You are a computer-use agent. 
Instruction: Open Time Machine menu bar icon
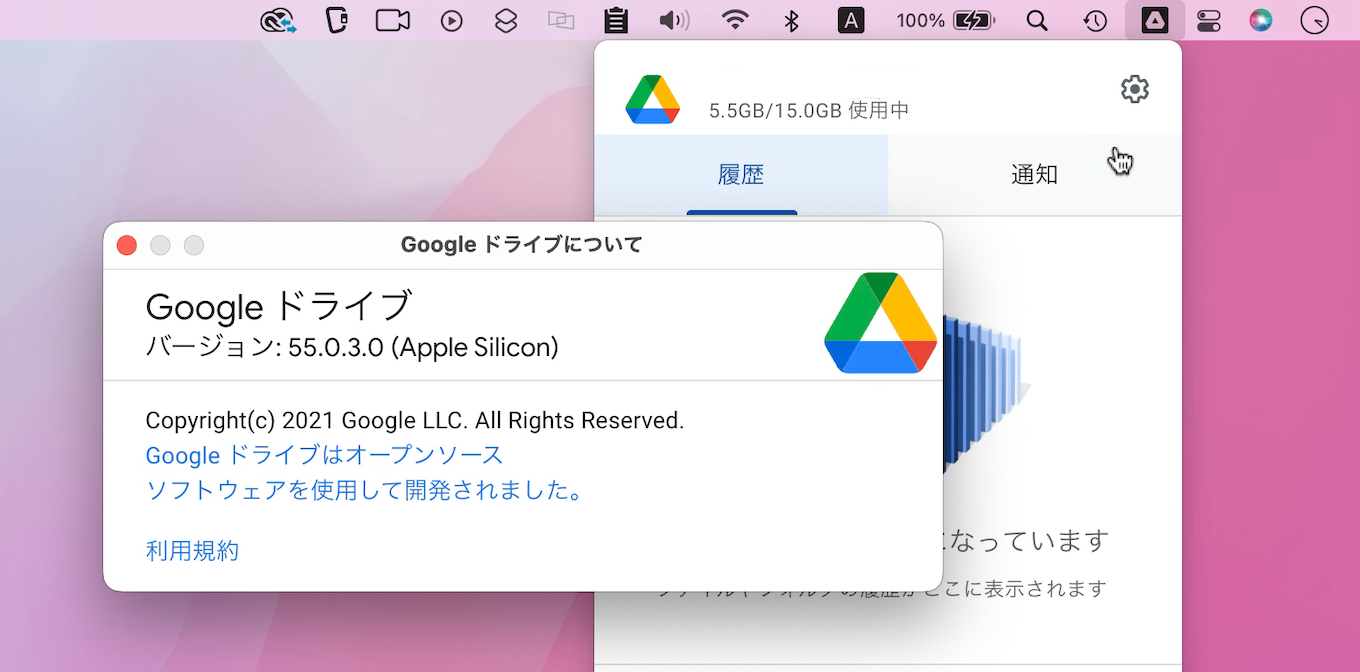click(1095, 20)
